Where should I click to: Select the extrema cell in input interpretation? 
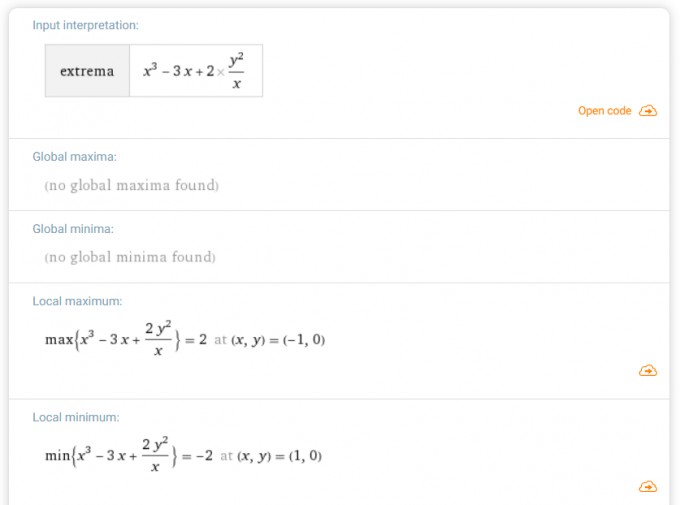87,71
